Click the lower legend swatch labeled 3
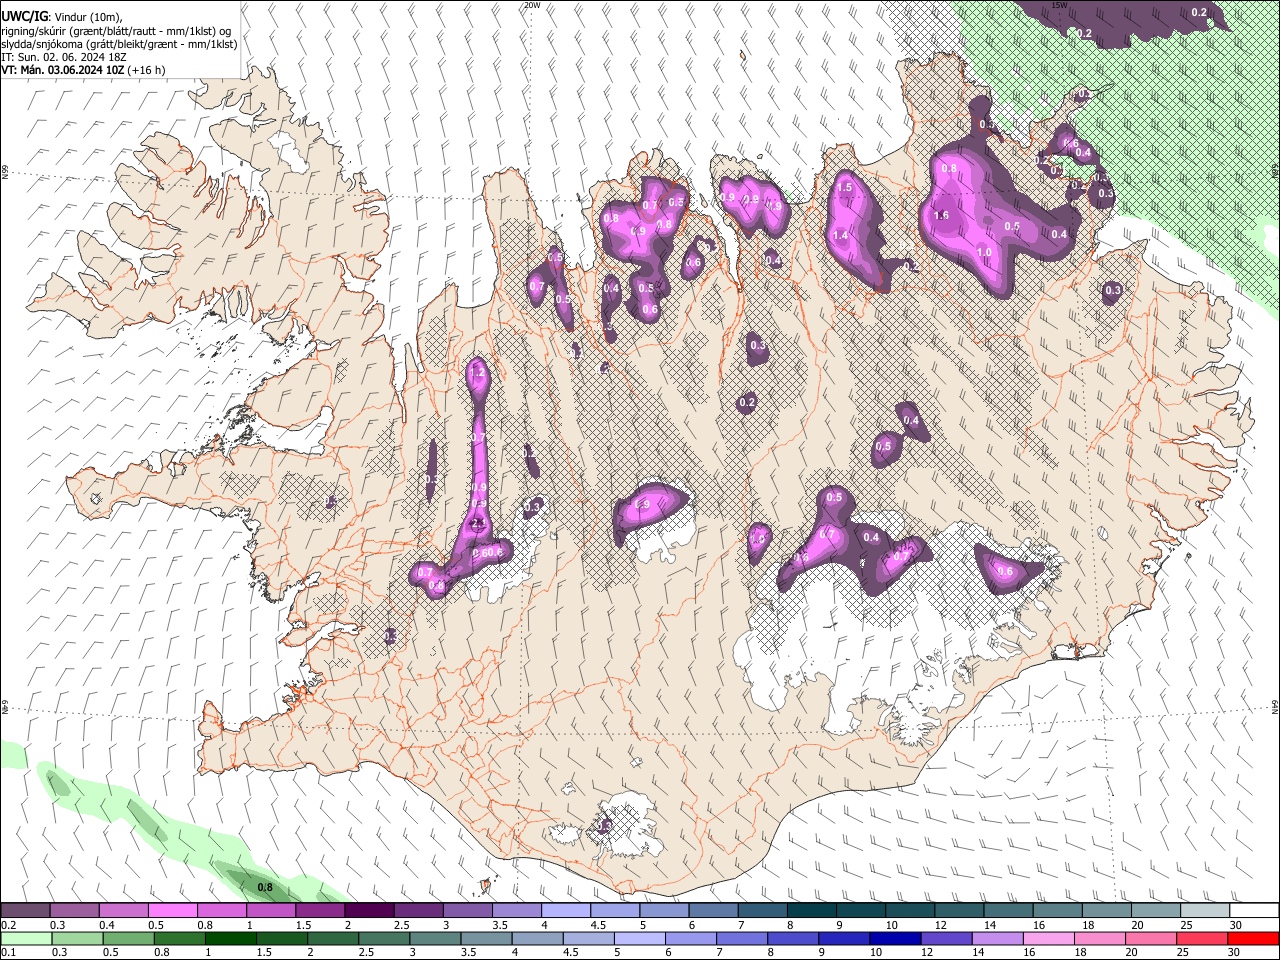 [434, 938]
